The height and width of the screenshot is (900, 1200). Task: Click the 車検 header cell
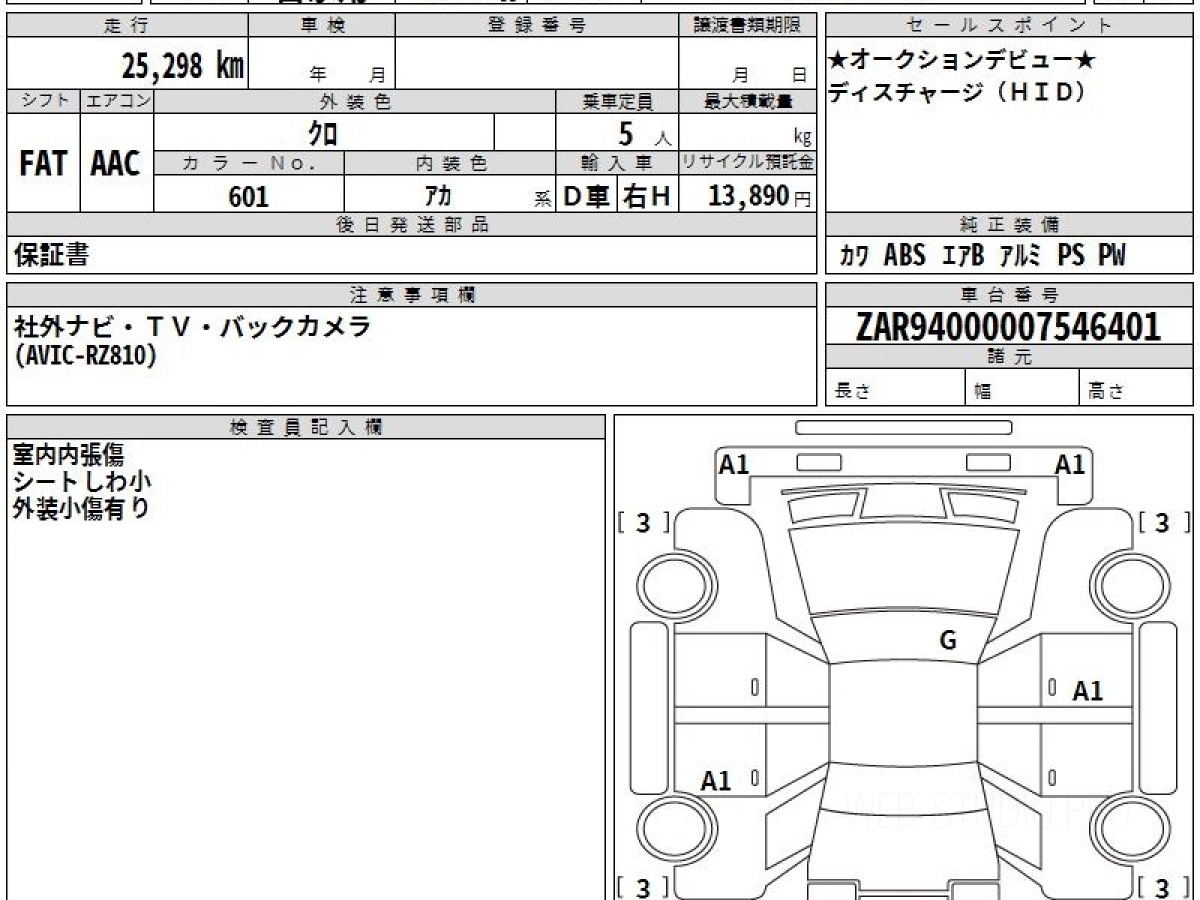click(322, 26)
